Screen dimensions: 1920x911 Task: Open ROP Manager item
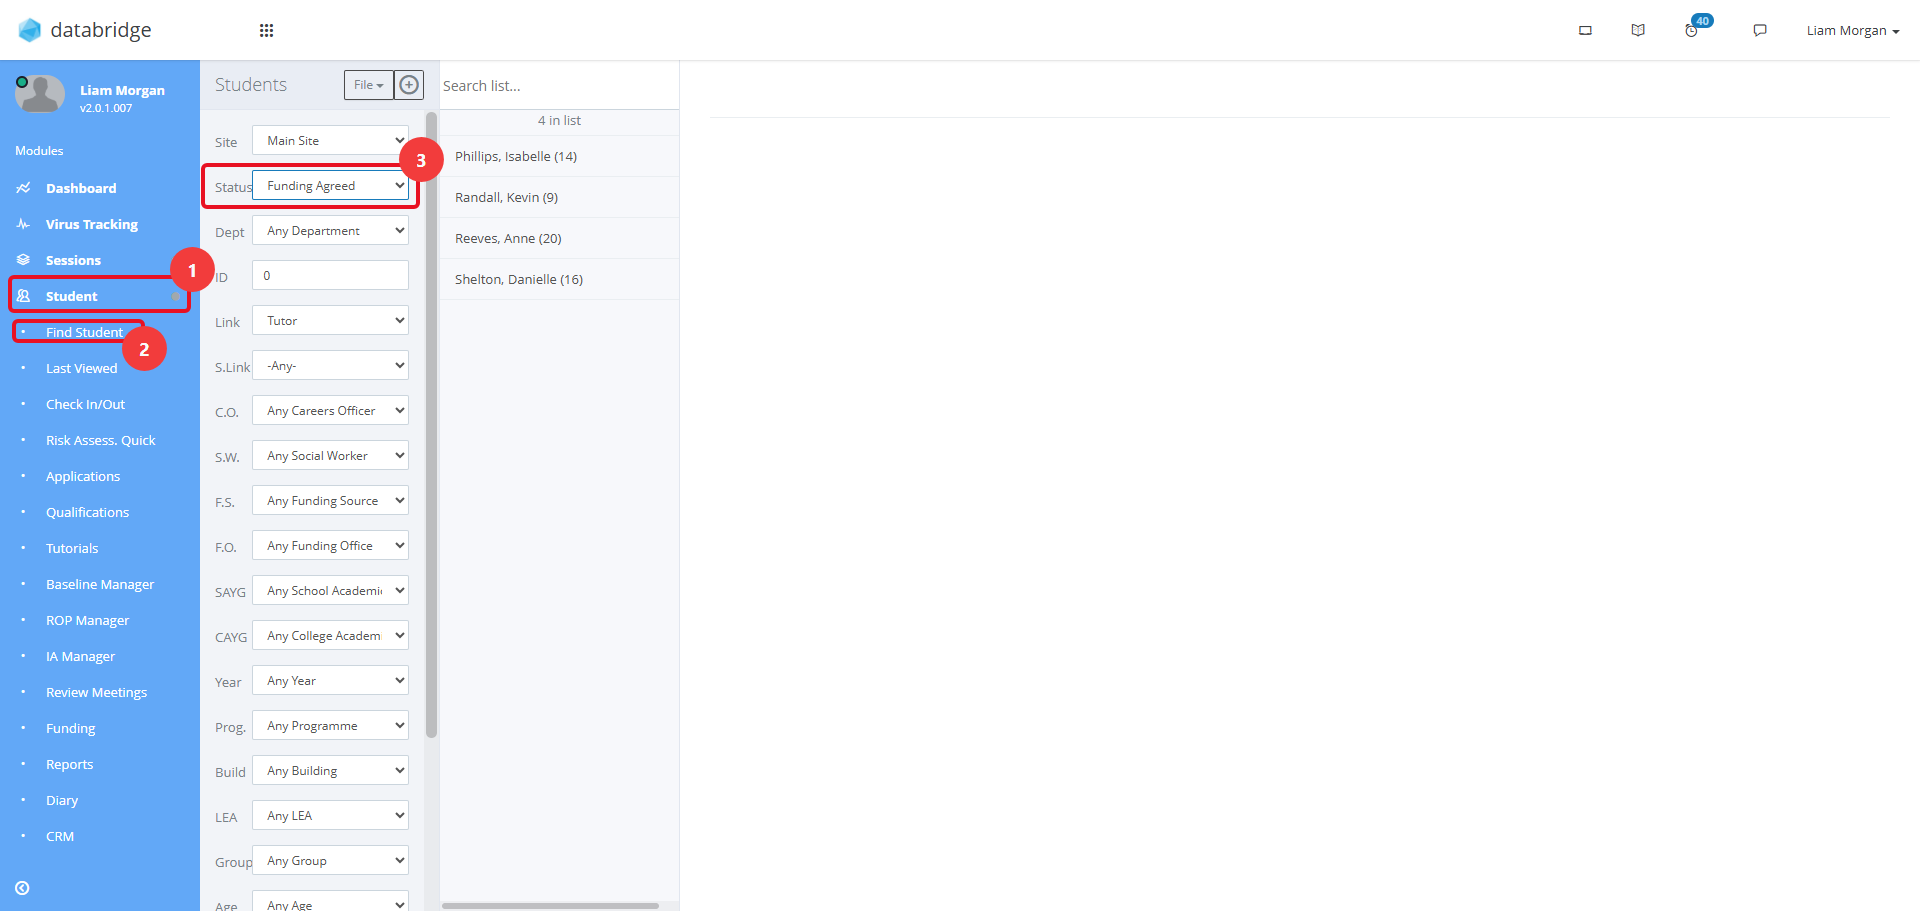point(88,620)
